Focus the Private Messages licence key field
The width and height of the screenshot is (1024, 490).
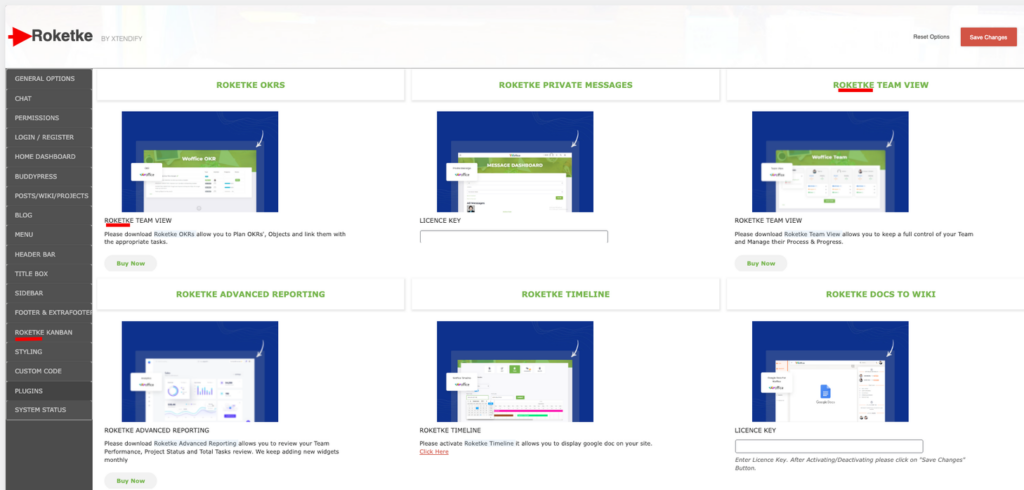coord(514,237)
